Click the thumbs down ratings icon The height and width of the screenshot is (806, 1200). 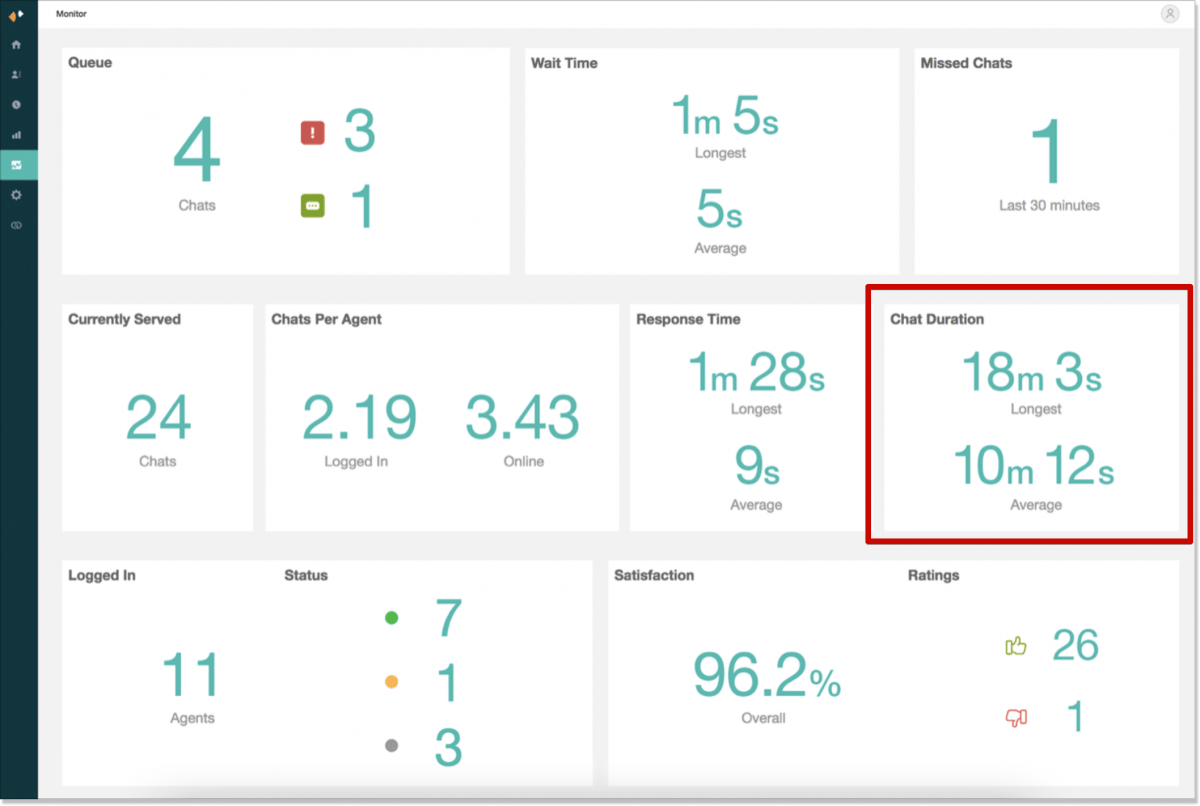(1016, 718)
